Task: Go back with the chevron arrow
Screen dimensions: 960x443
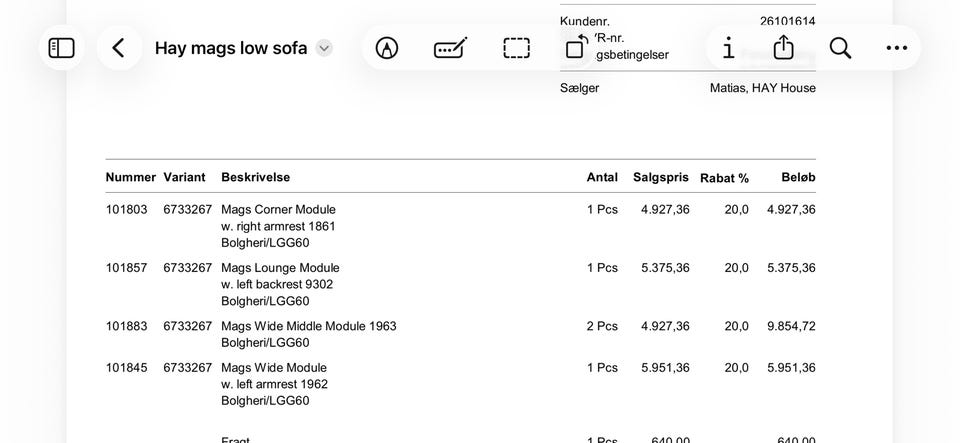Action: (x=119, y=48)
